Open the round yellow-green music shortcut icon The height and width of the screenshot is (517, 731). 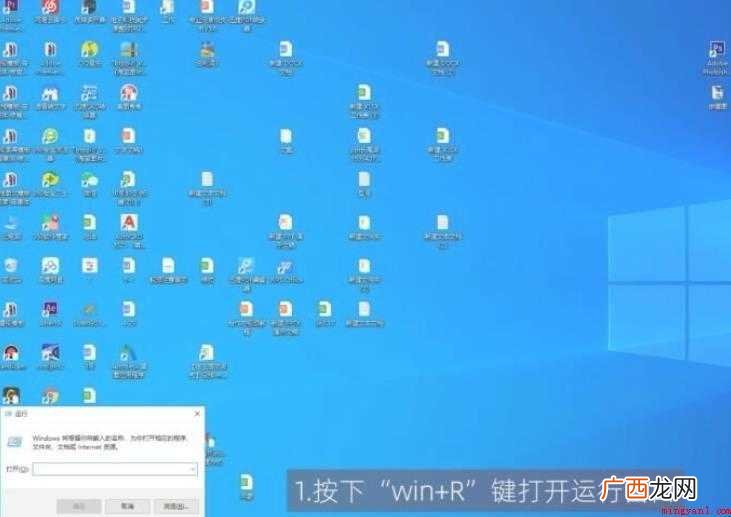[90, 49]
